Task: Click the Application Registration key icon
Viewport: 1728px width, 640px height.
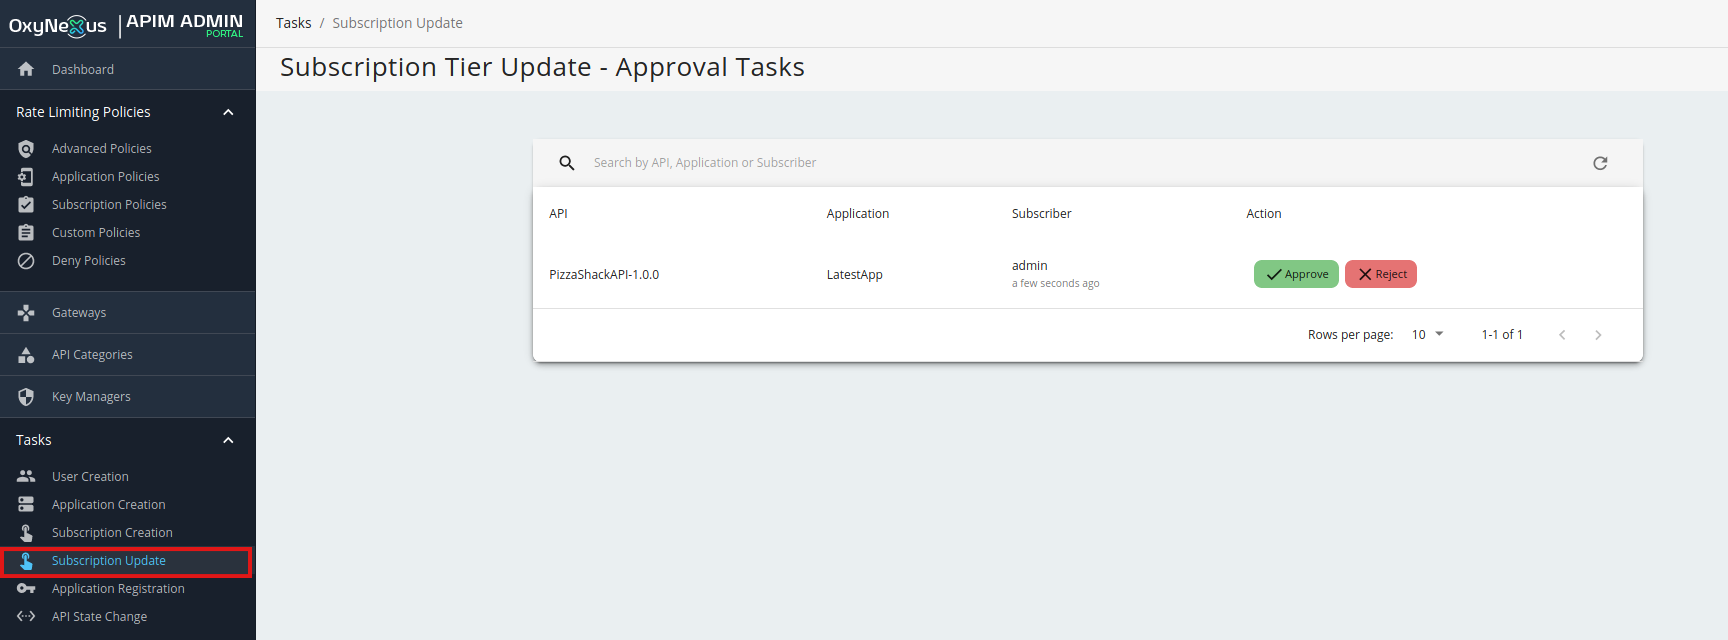Action: pos(26,588)
